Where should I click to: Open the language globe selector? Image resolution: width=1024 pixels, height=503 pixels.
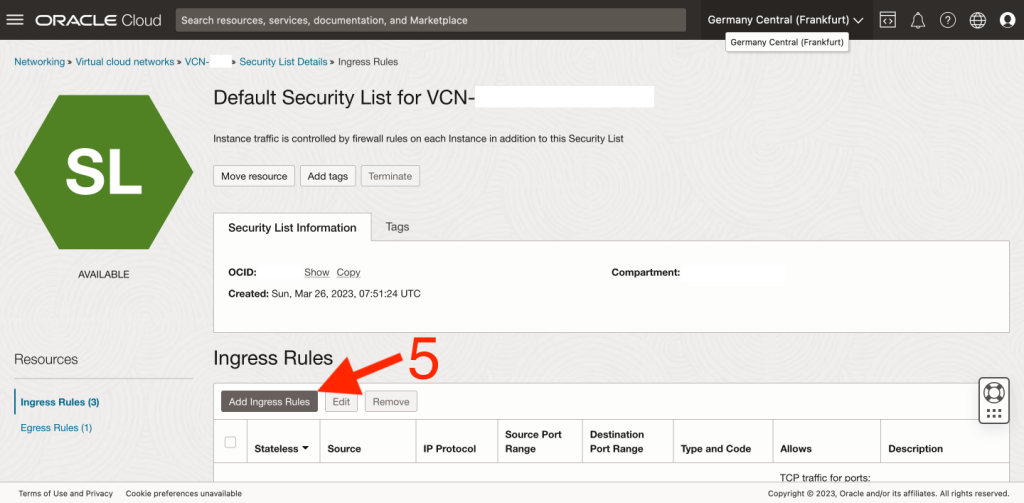[978, 20]
